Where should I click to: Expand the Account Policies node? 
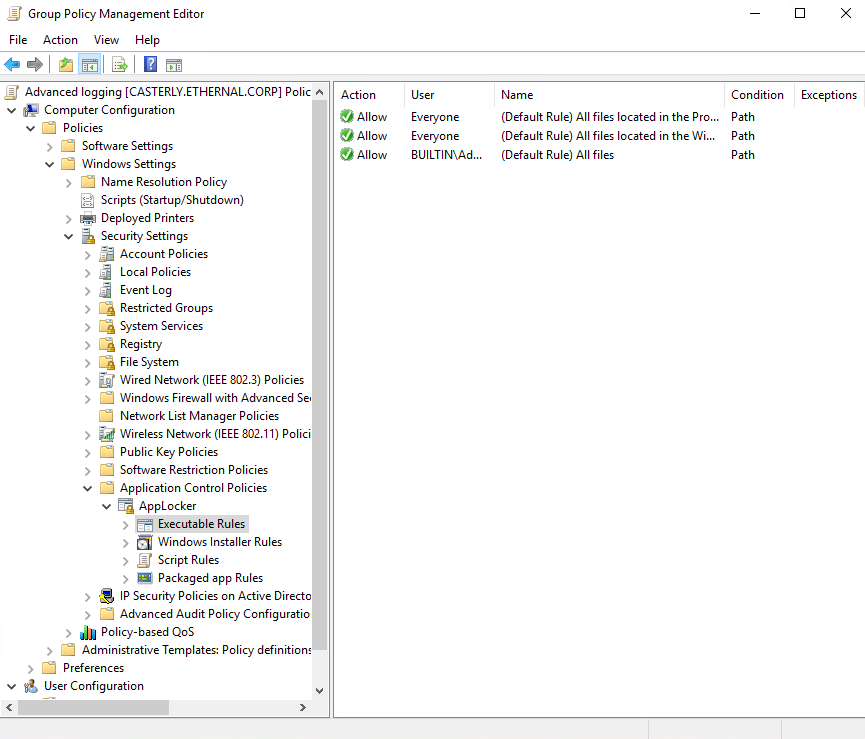pos(88,255)
